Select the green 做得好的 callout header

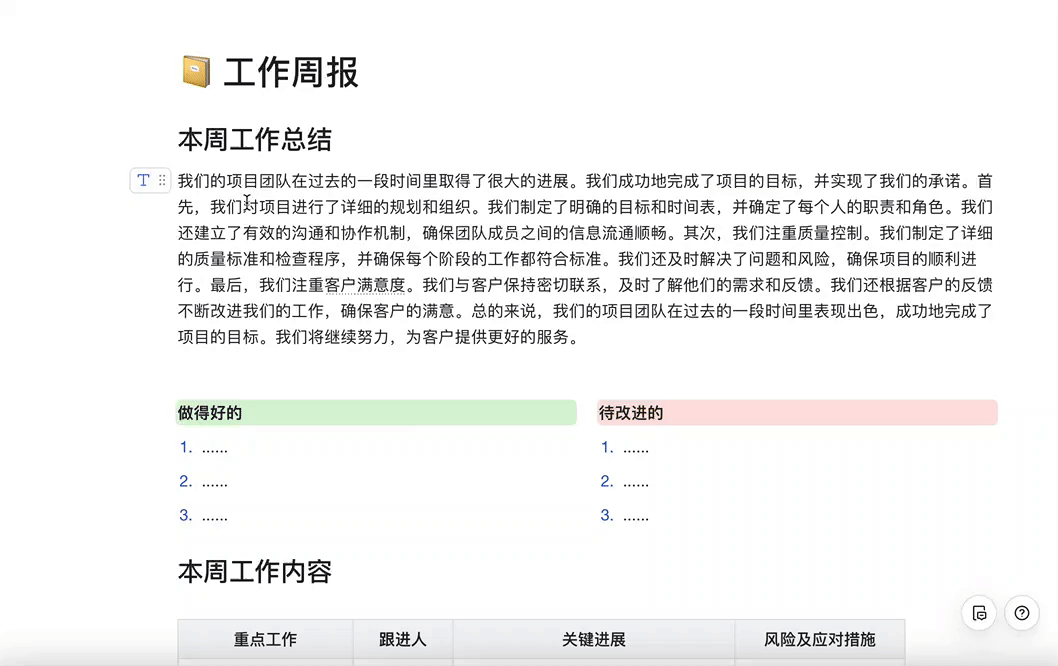(377, 413)
